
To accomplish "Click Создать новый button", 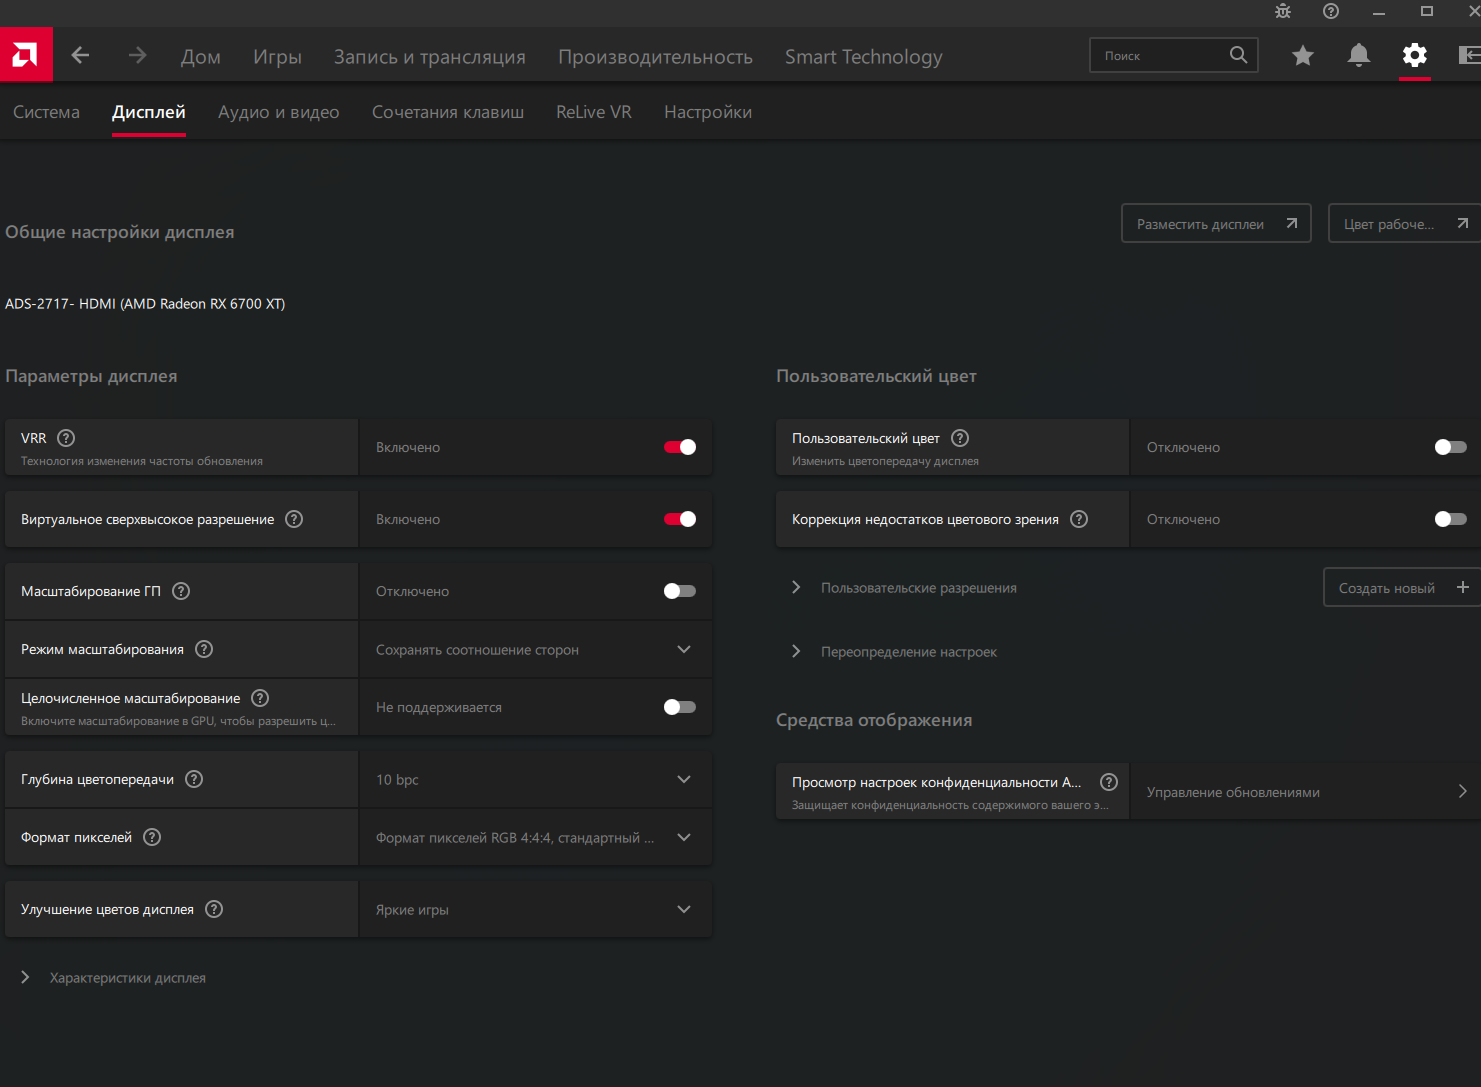I will click(x=1400, y=588).
